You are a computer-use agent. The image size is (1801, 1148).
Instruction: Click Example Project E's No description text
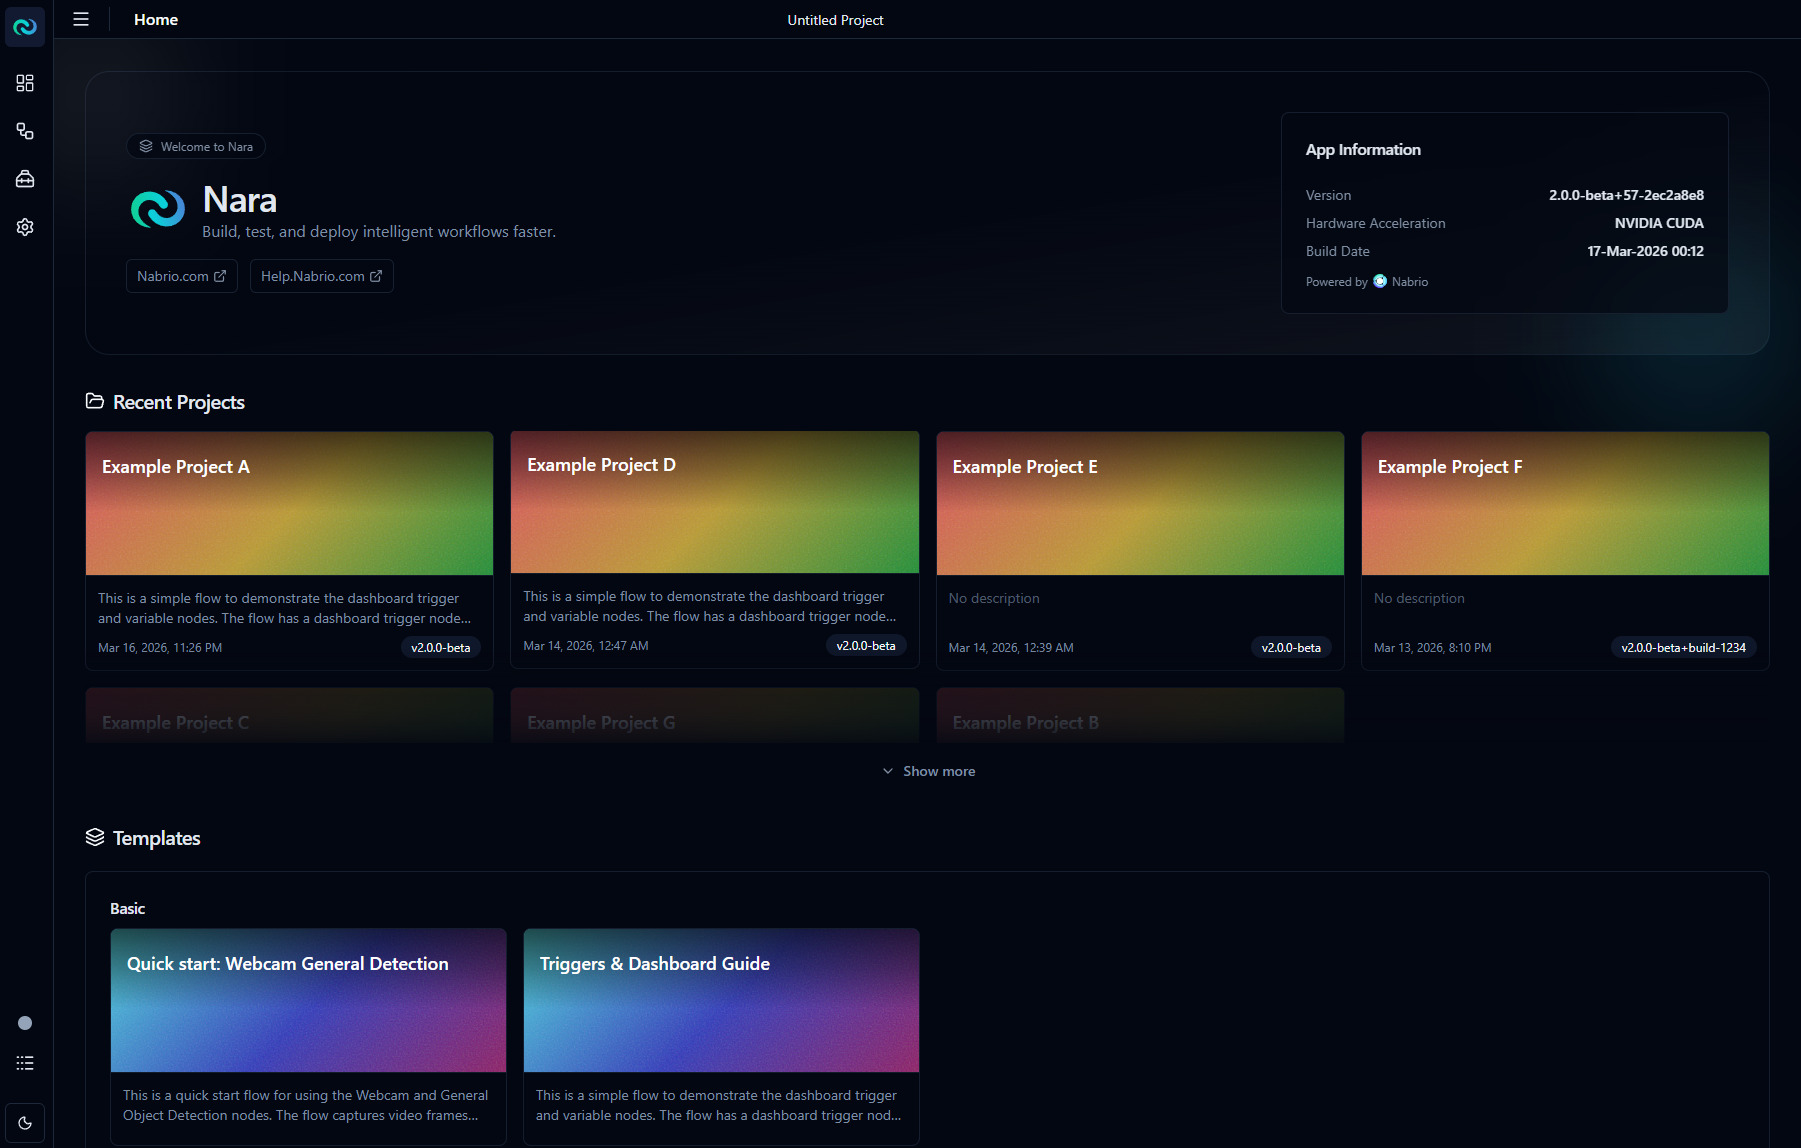coord(994,598)
